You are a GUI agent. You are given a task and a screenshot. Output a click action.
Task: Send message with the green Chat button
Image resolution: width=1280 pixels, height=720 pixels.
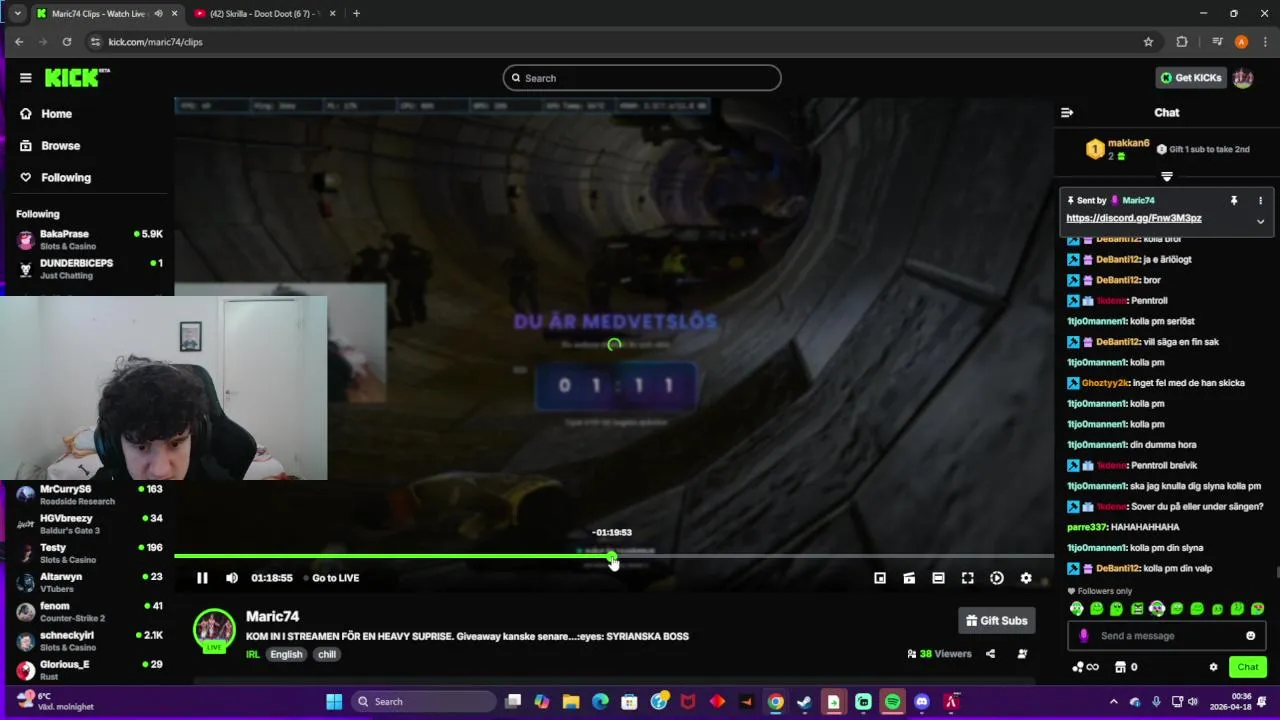tap(1248, 667)
